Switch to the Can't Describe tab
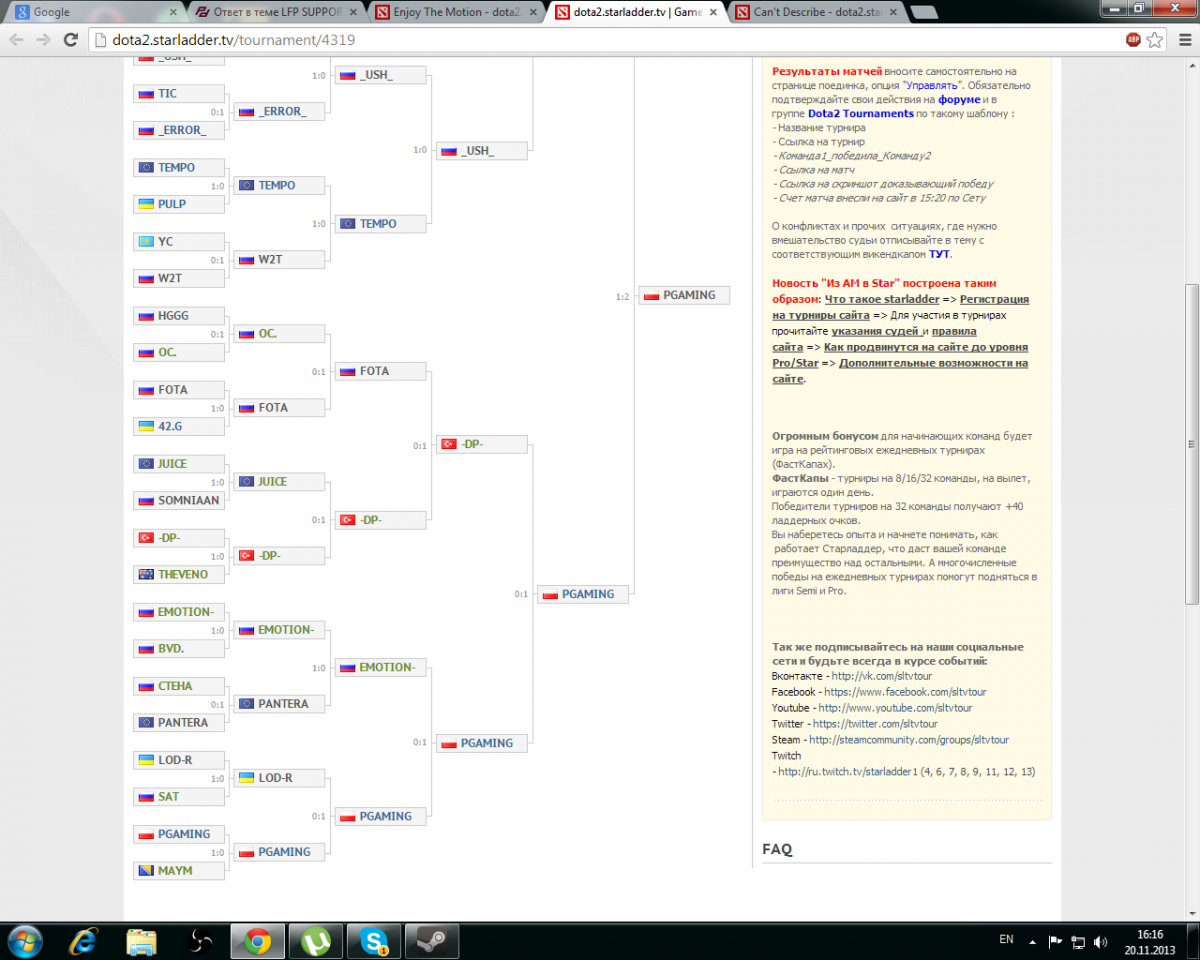This screenshot has height=960, width=1200. click(810, 13)
